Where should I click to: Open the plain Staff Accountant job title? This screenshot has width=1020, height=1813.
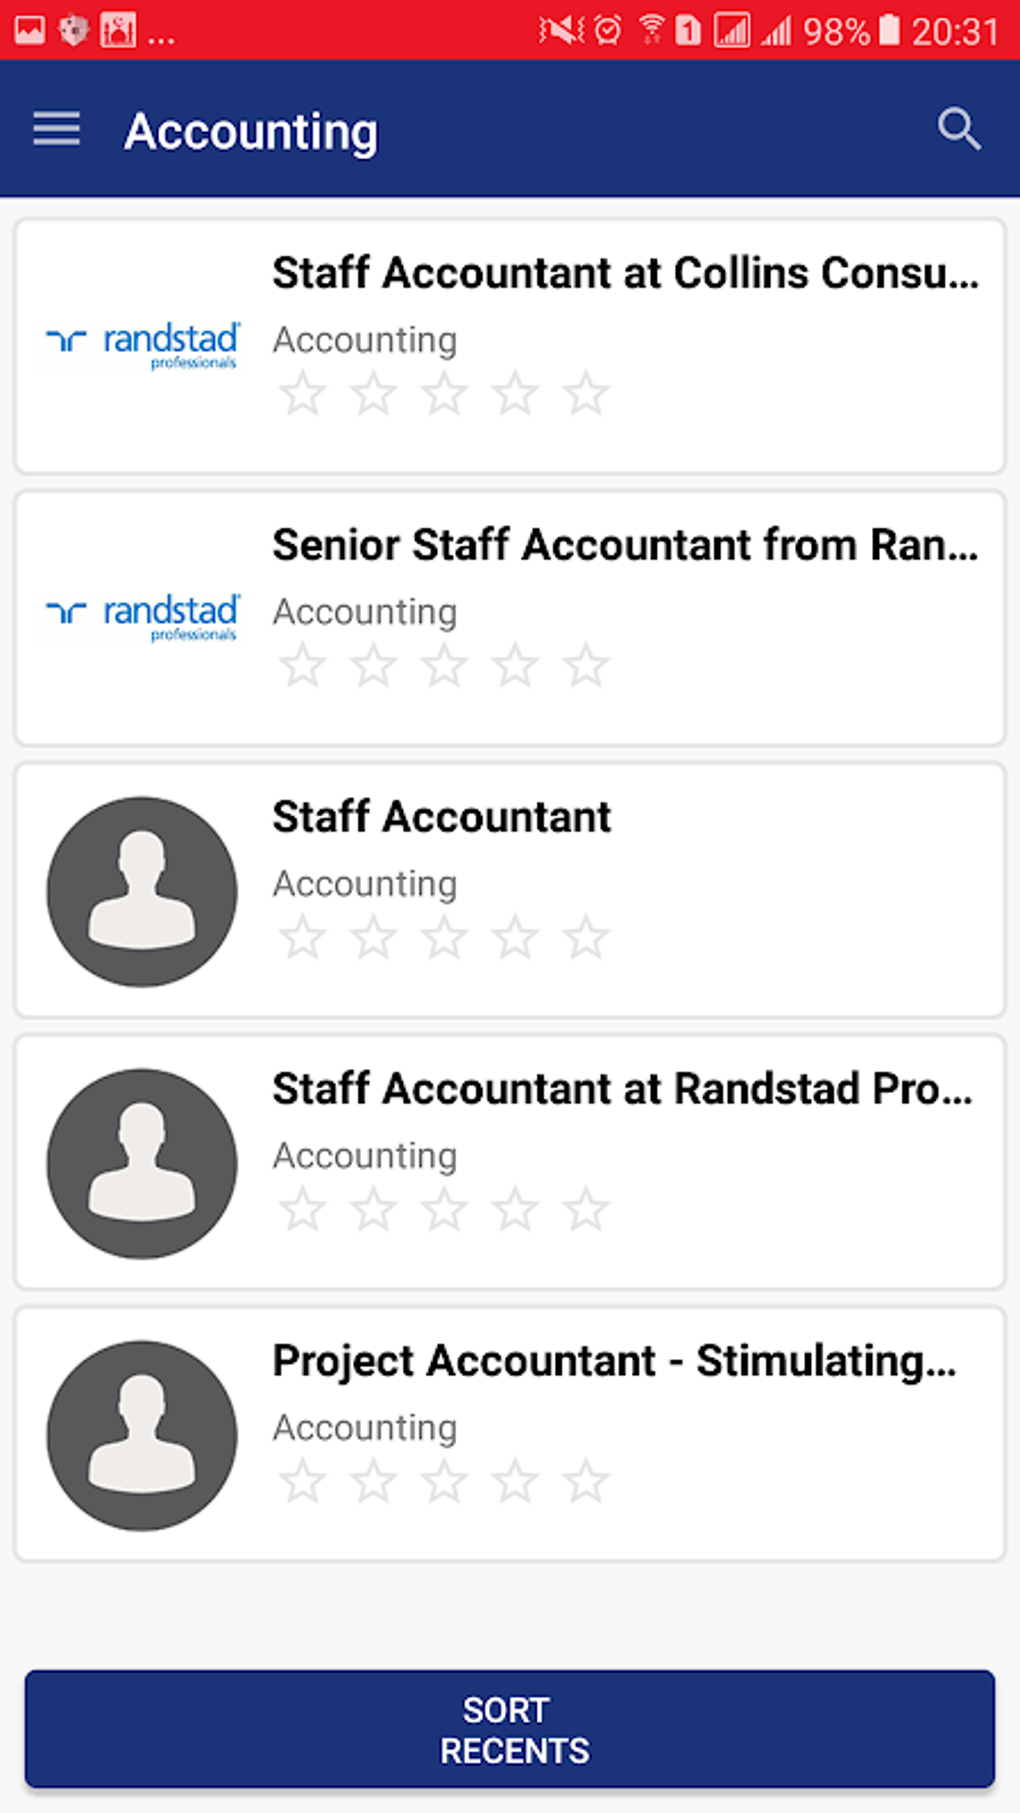click(x=441, y=817)
